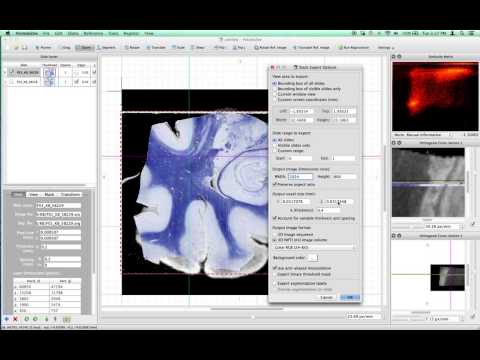Select Bounding box of visible slides only

275,89
